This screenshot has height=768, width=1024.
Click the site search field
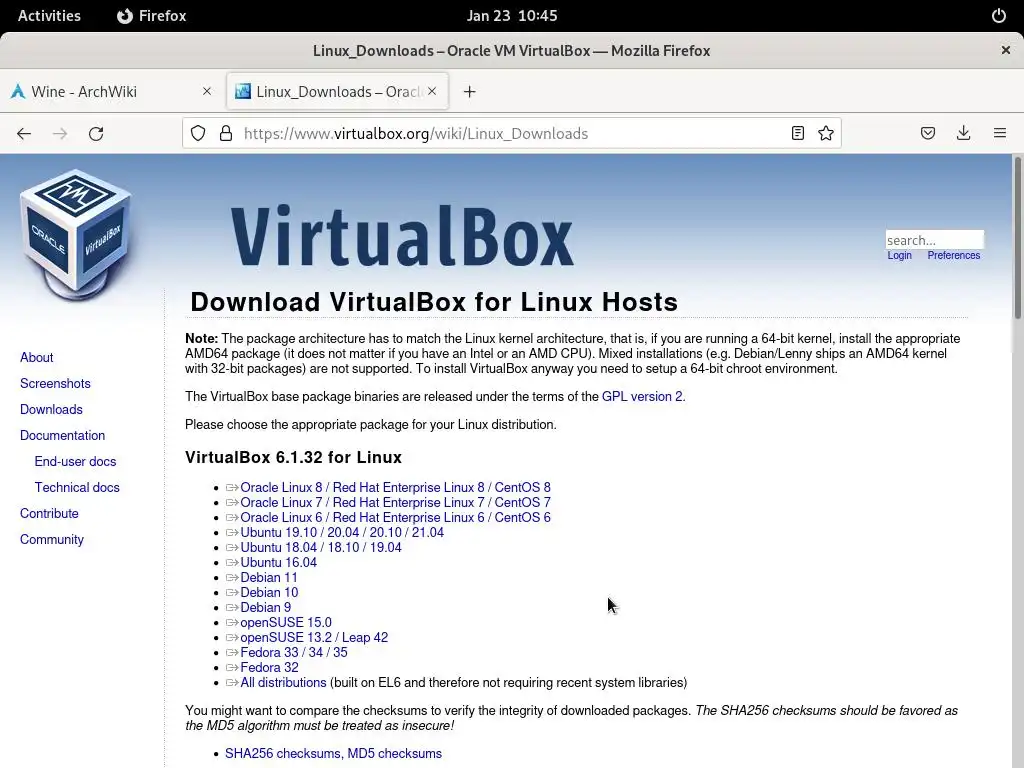pyautogui.click(x=935, y=240)
